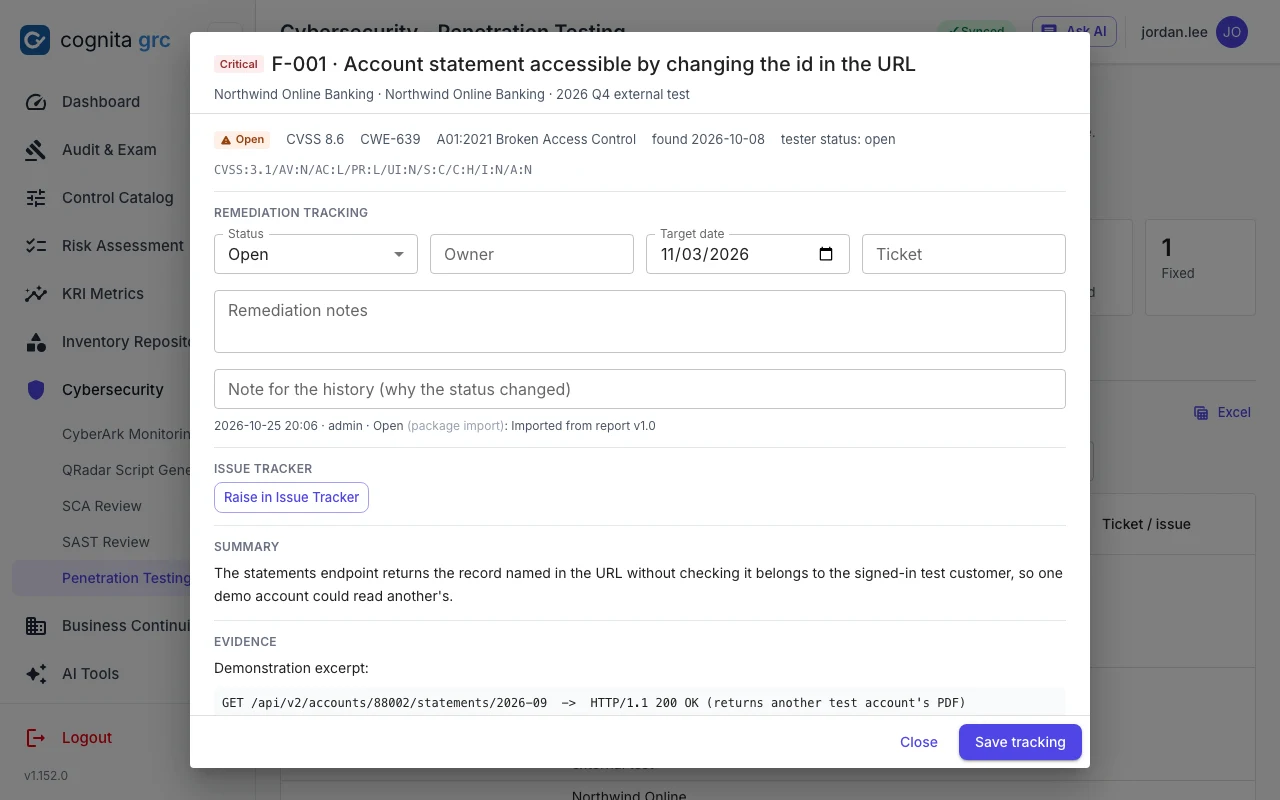
Task: Click the Inventory Repository shapes icon
Action: pyautogui.click(x=36, y=342)
